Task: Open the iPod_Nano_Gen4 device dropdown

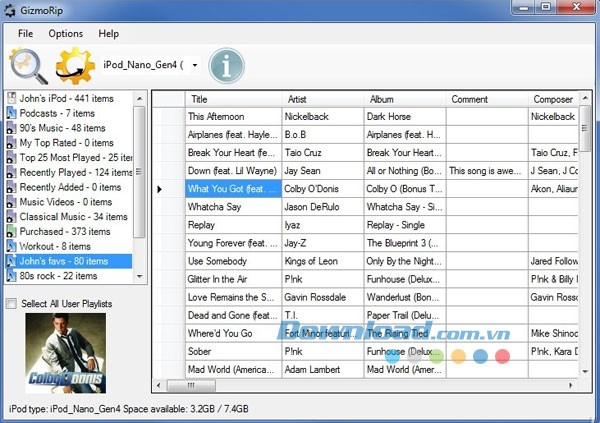Action: [x=194, y=66]
